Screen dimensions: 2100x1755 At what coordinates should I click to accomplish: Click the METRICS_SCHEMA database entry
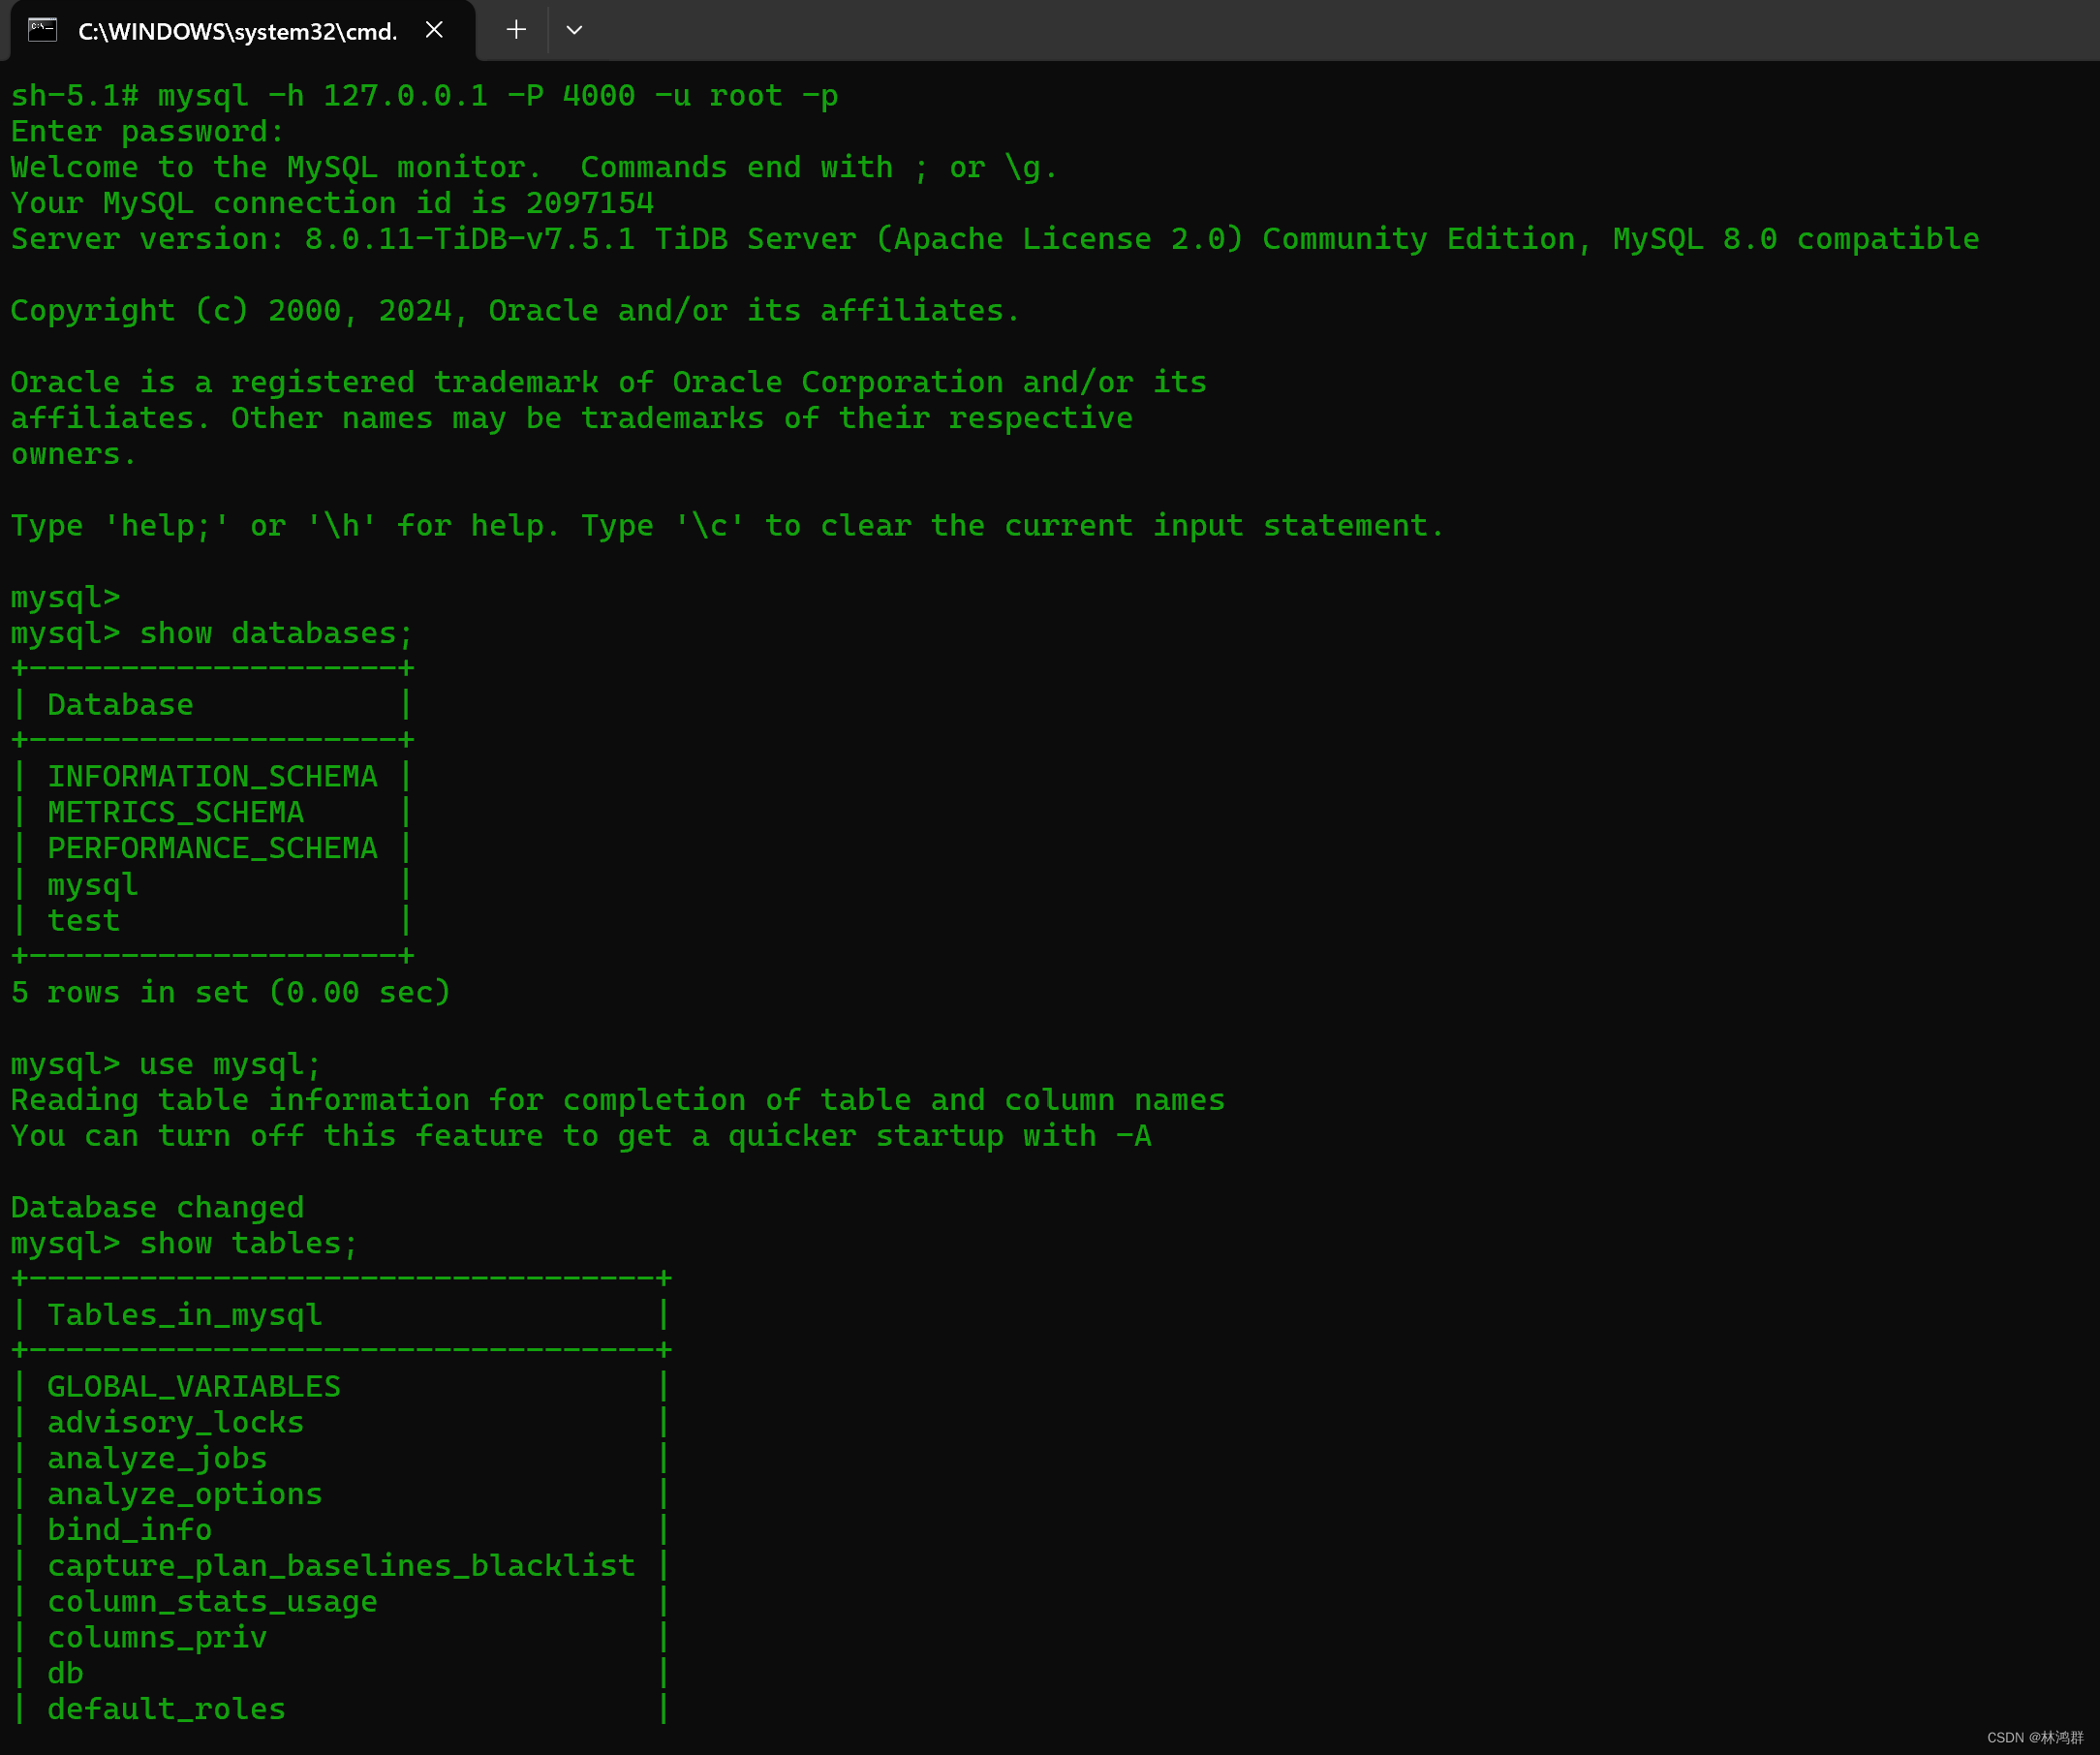coord(175,812)
